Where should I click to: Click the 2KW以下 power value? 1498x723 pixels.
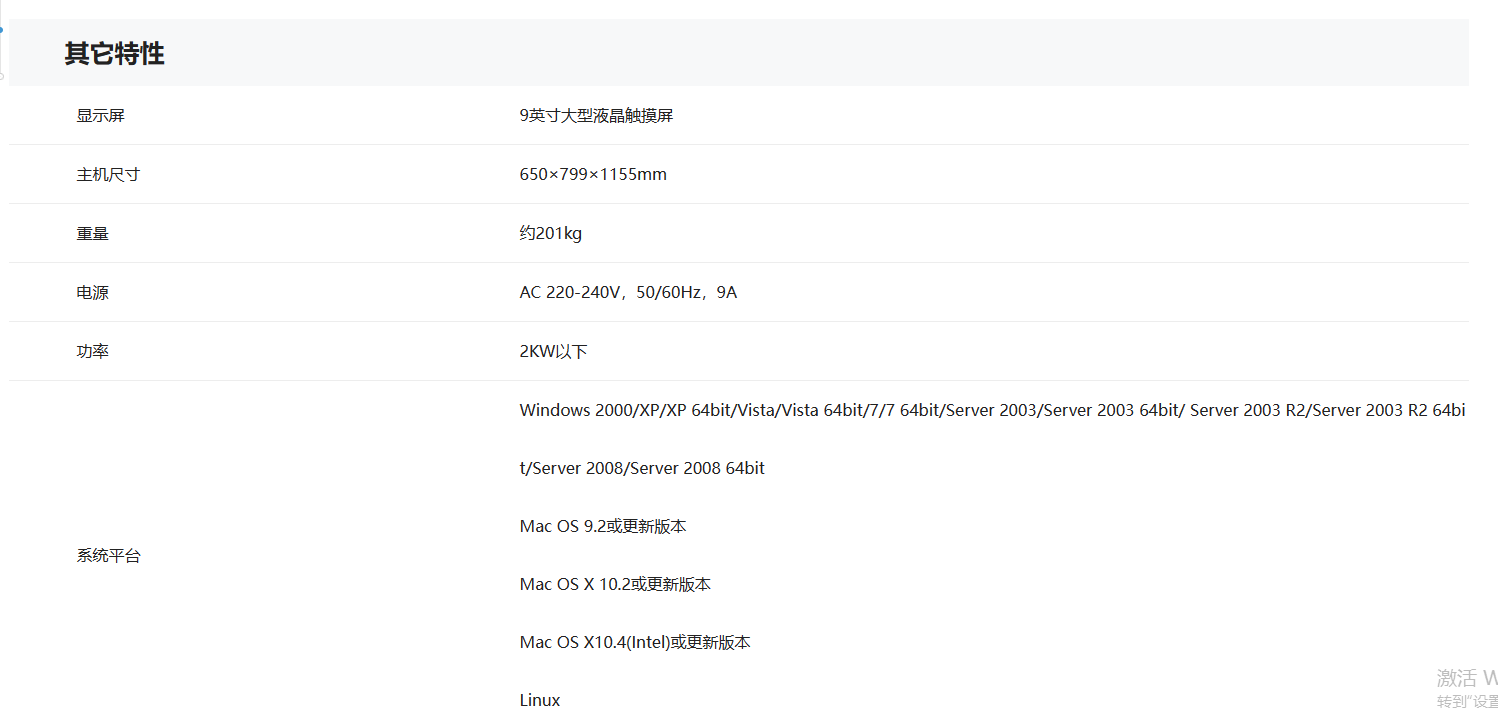[x=553, y=352]
